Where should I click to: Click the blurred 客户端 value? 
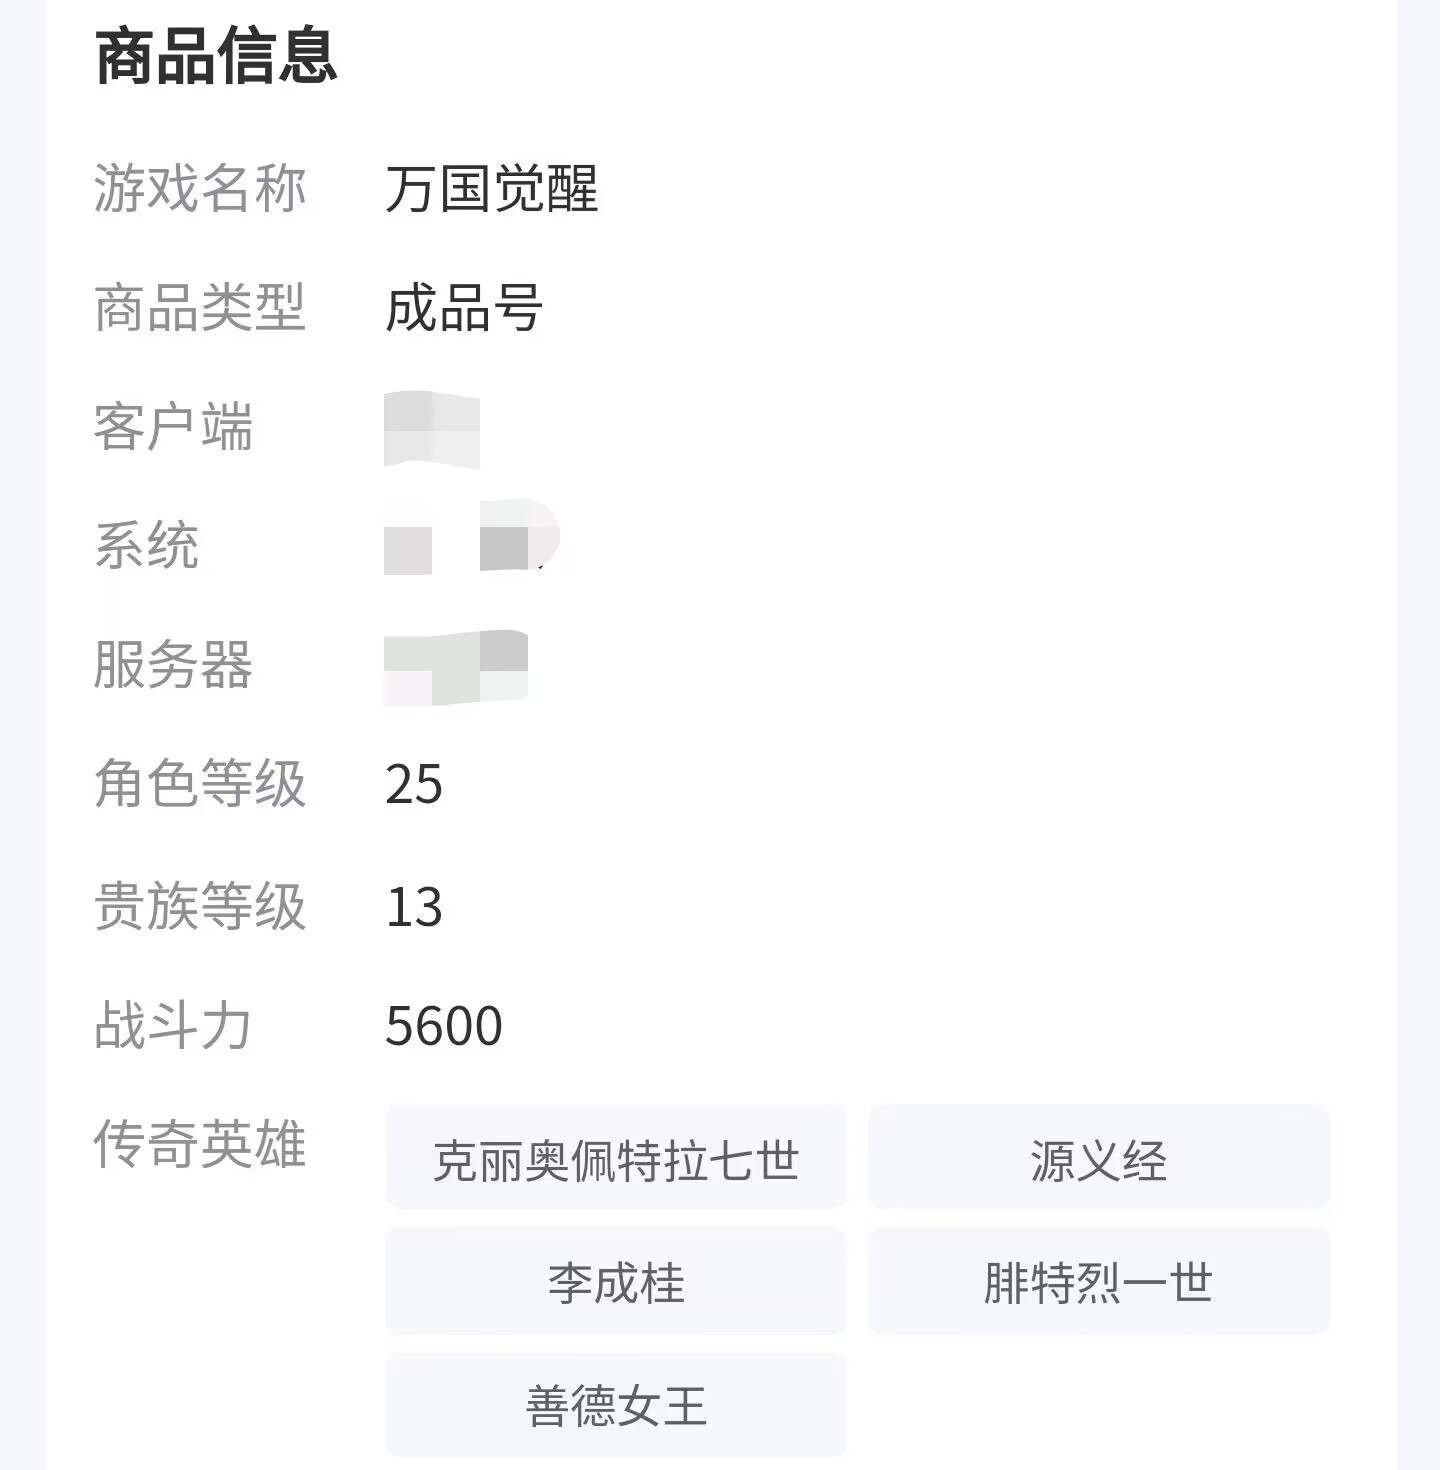pyautogui.click(x=432, y=430)
